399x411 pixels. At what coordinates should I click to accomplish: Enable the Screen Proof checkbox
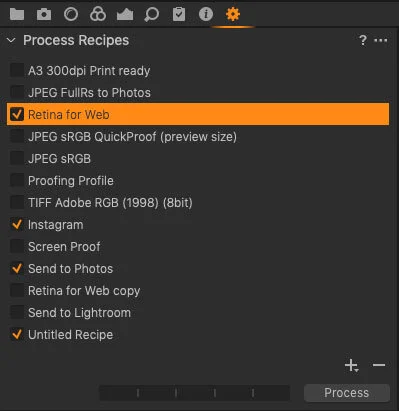17,246
